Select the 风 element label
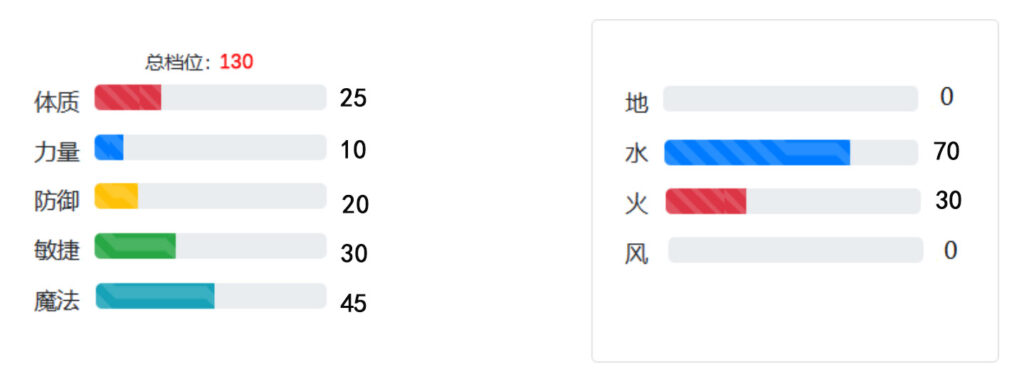The width and height of the screenshot is (1024, 389). coord(637,255)
